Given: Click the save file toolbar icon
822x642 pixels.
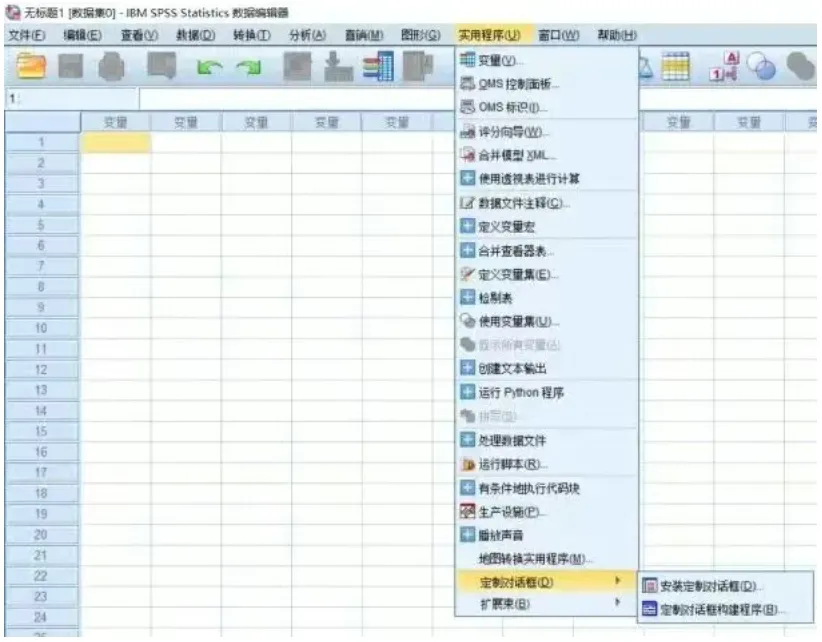Looking at the screenshot, I should [70, 67].
